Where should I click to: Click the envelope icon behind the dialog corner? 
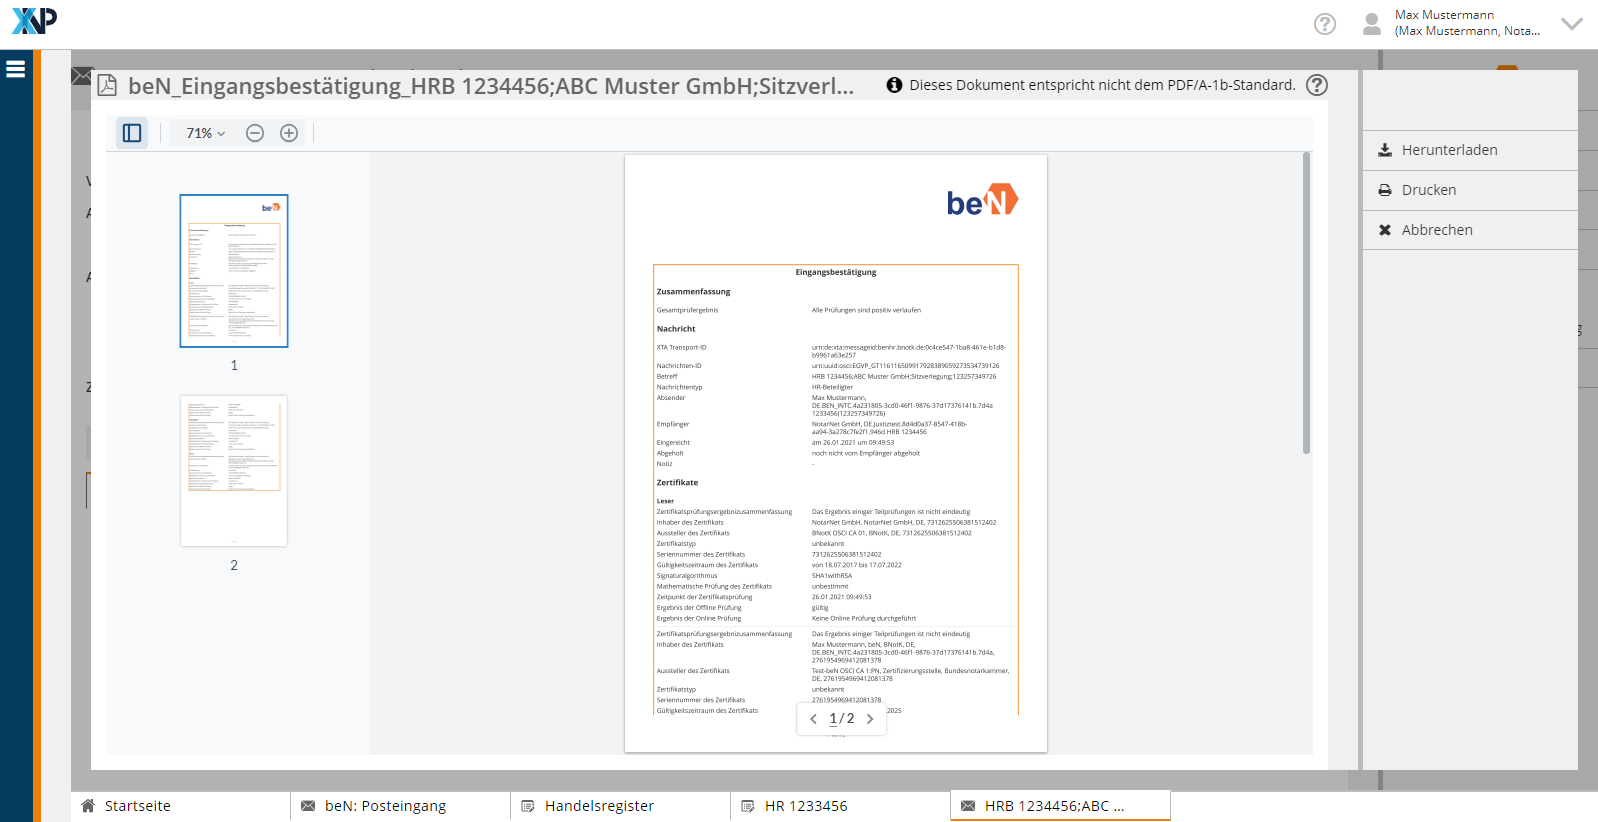(x=81, y=76)
